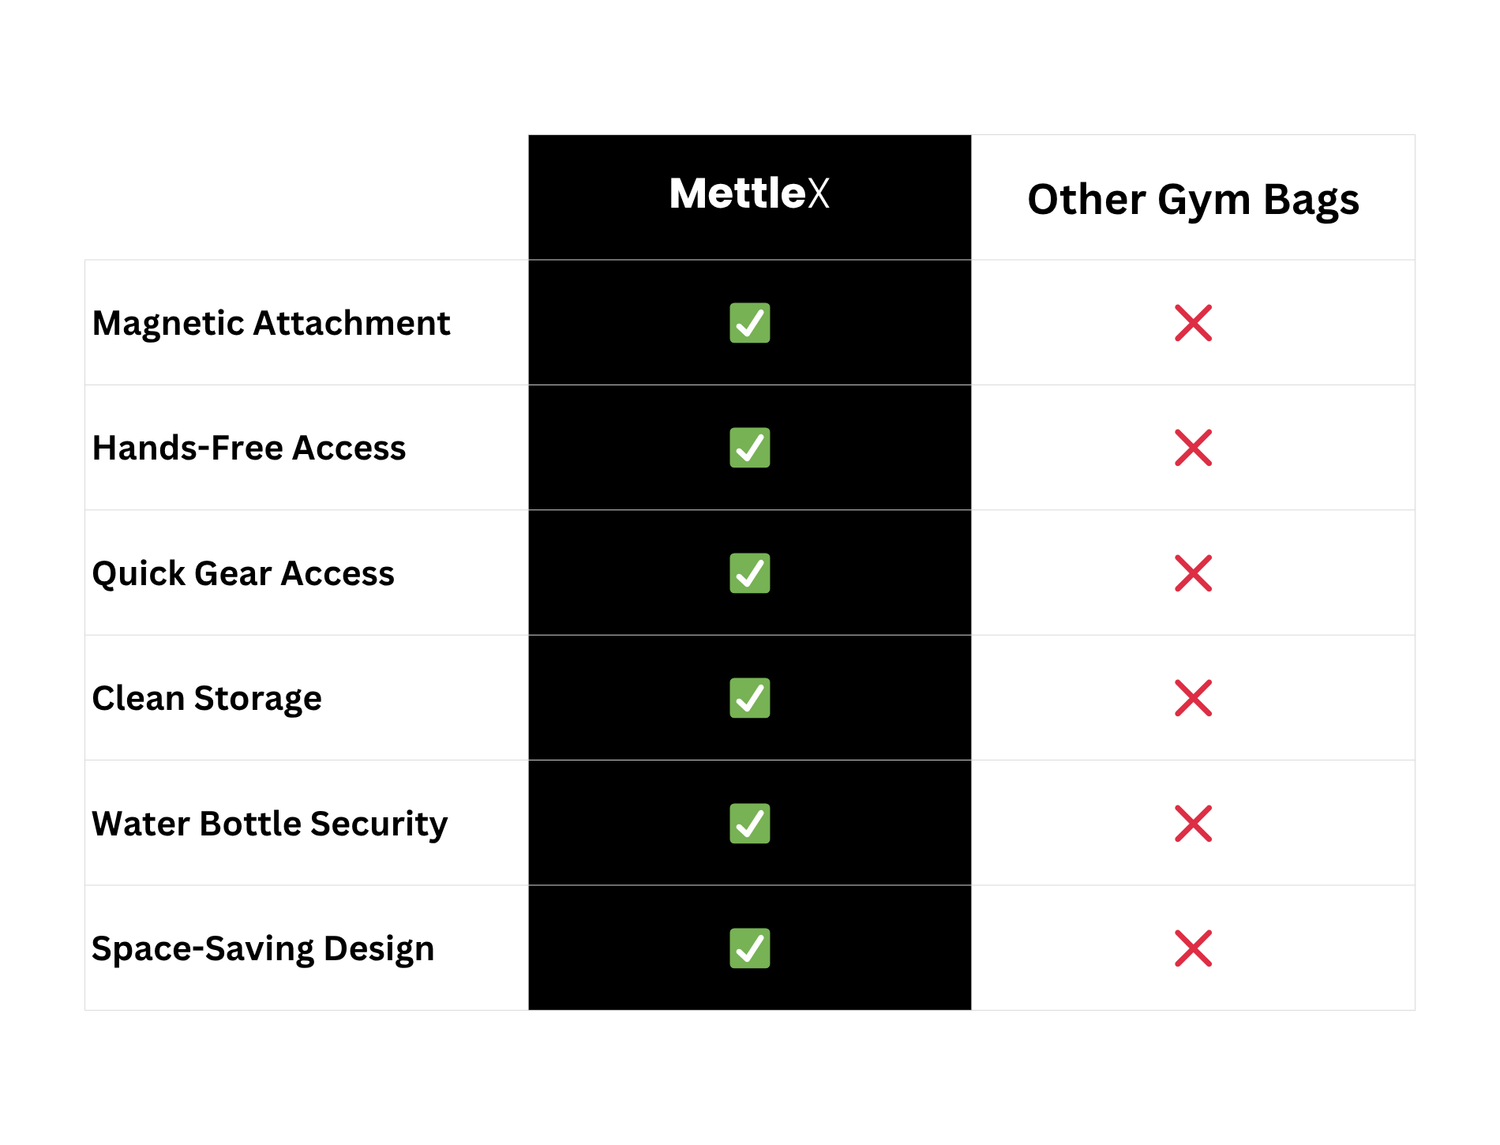Click the red X for Clean Storage

[1193, 698]
